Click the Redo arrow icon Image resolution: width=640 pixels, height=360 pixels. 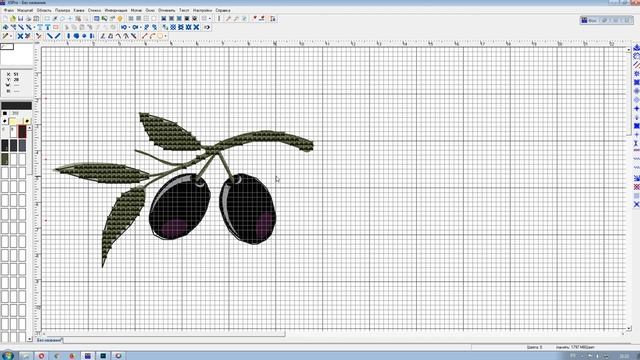[135, 27]
